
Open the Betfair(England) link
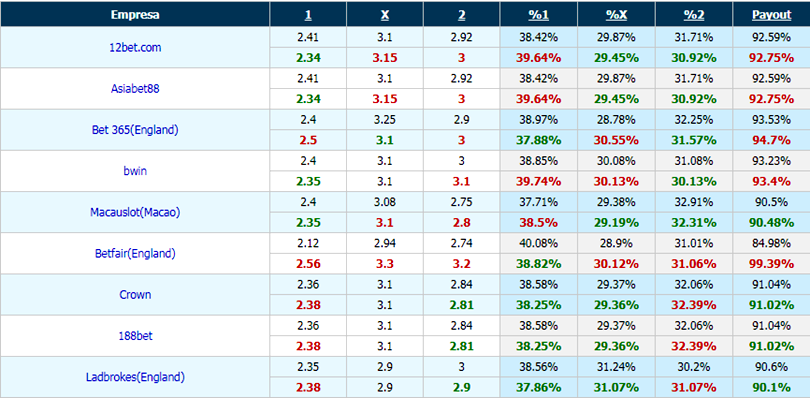point(135,253)
